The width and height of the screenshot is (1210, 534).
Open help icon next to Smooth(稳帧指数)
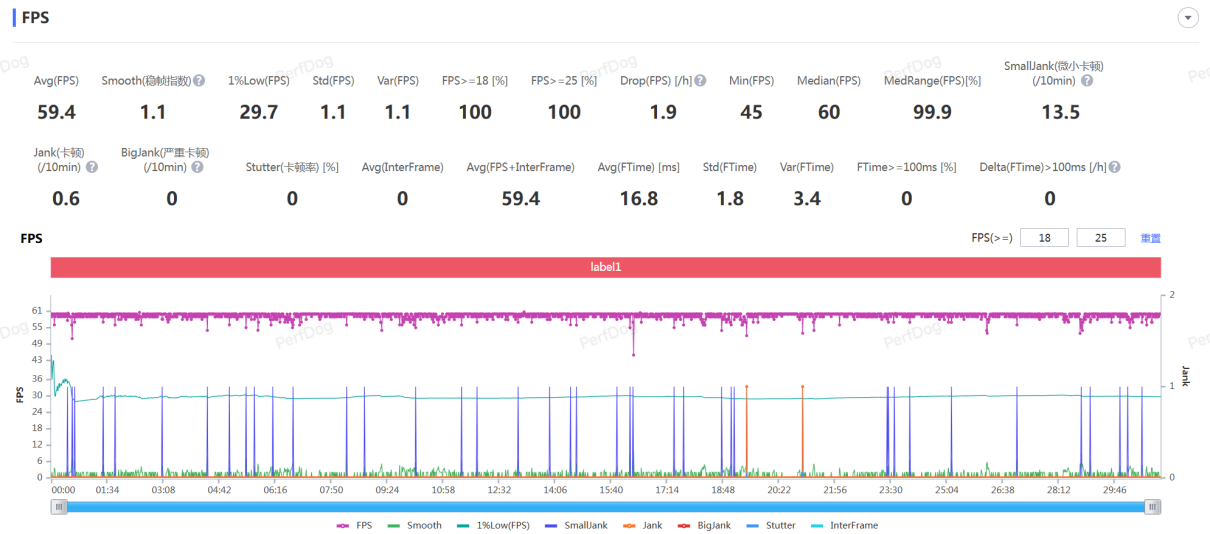(199, 81)
